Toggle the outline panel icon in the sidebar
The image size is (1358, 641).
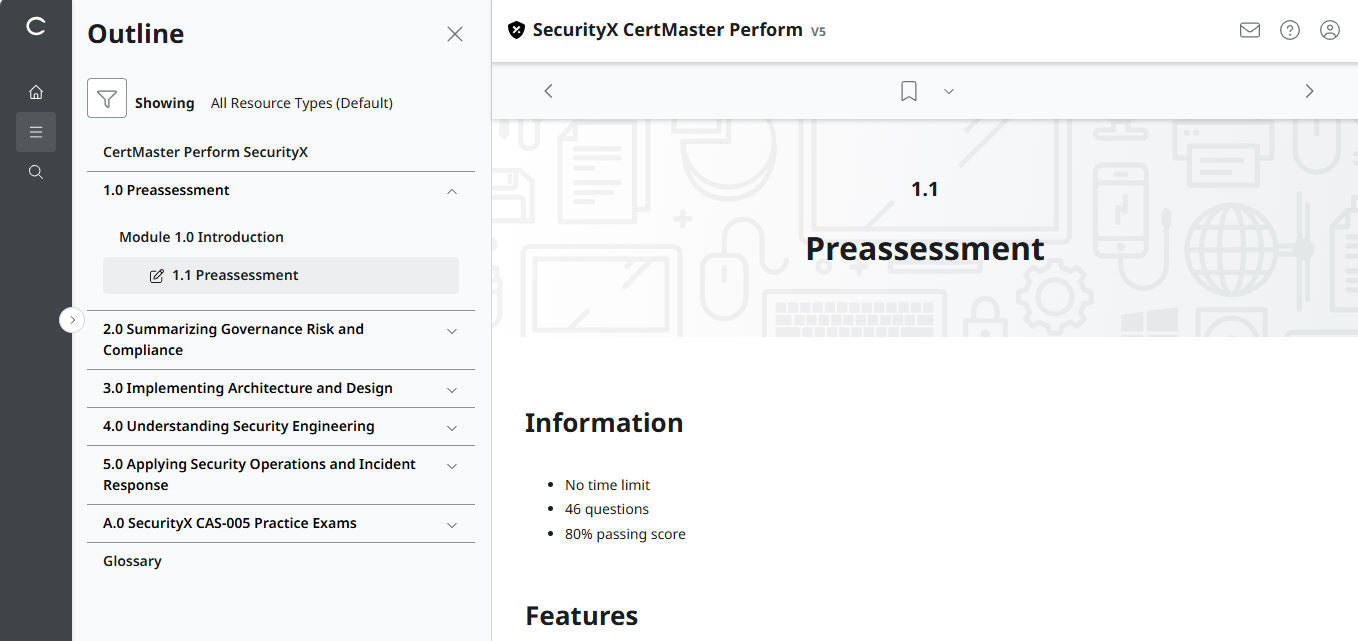36,131
